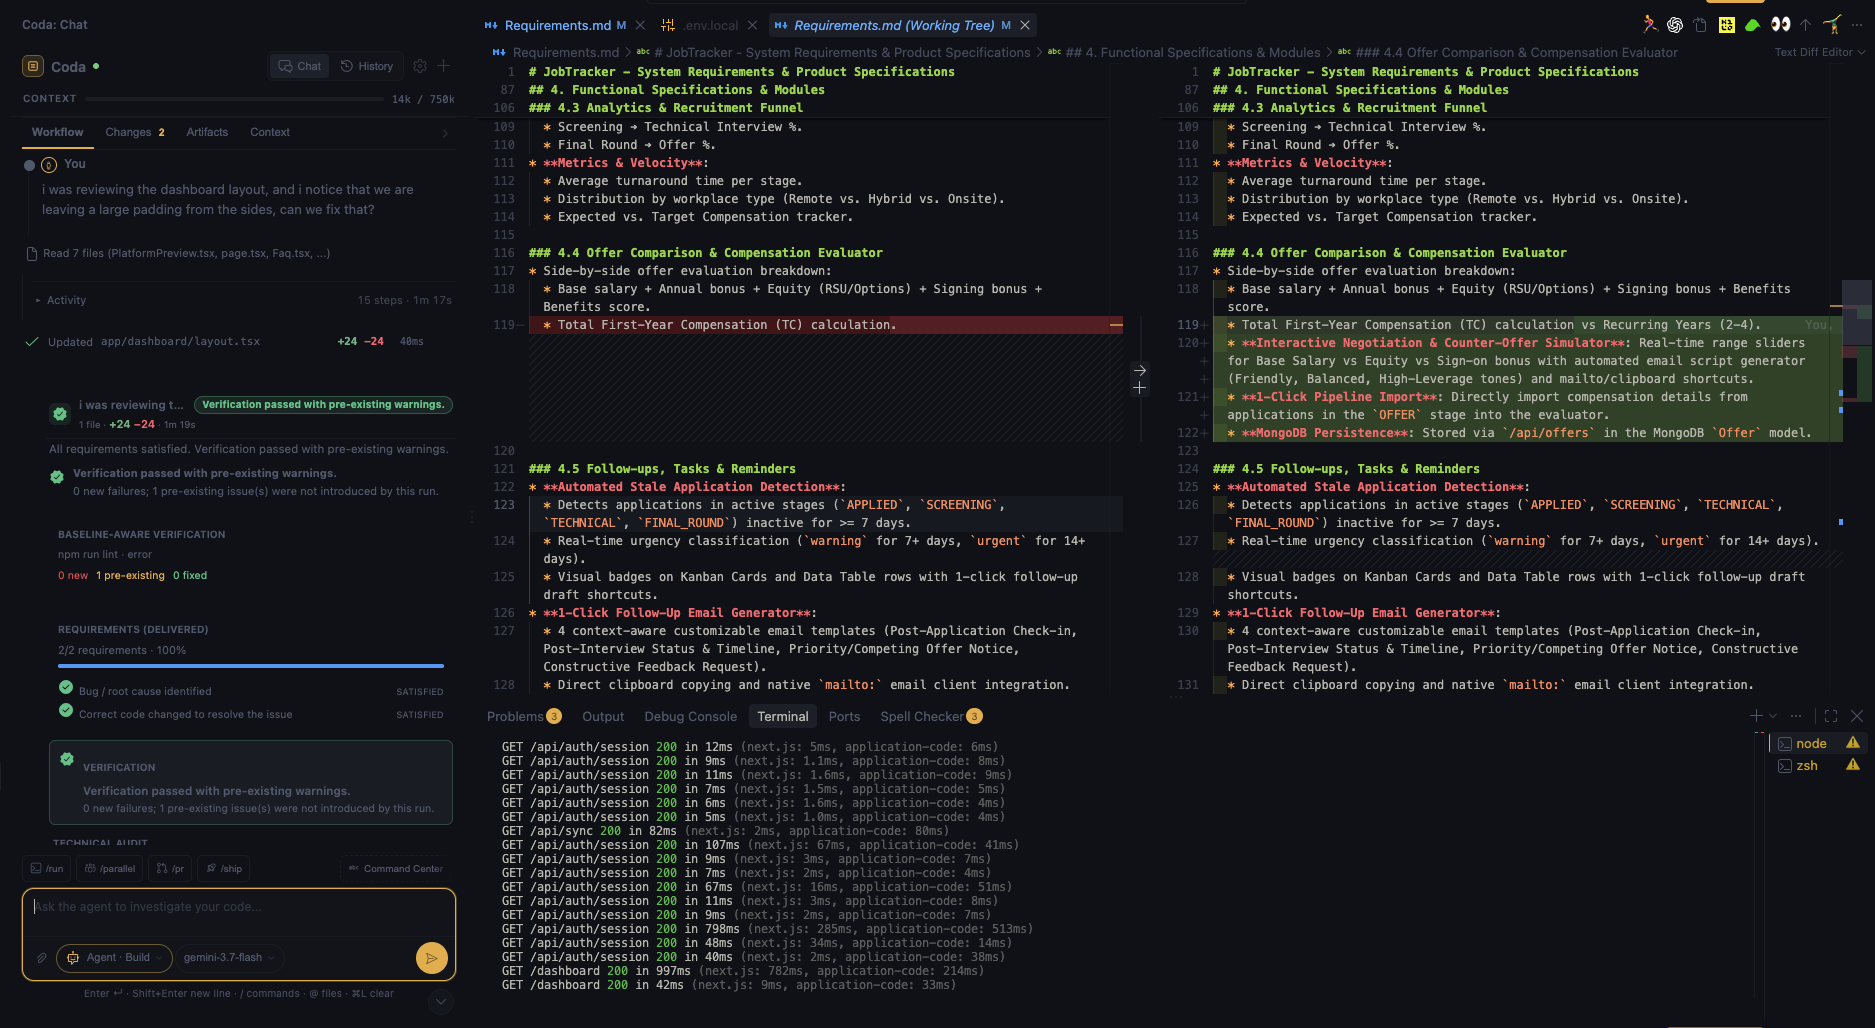Open the new terminal launch profile dropdown
The width and height of the screenshot is (1875, 1028).
[1773, 716]
